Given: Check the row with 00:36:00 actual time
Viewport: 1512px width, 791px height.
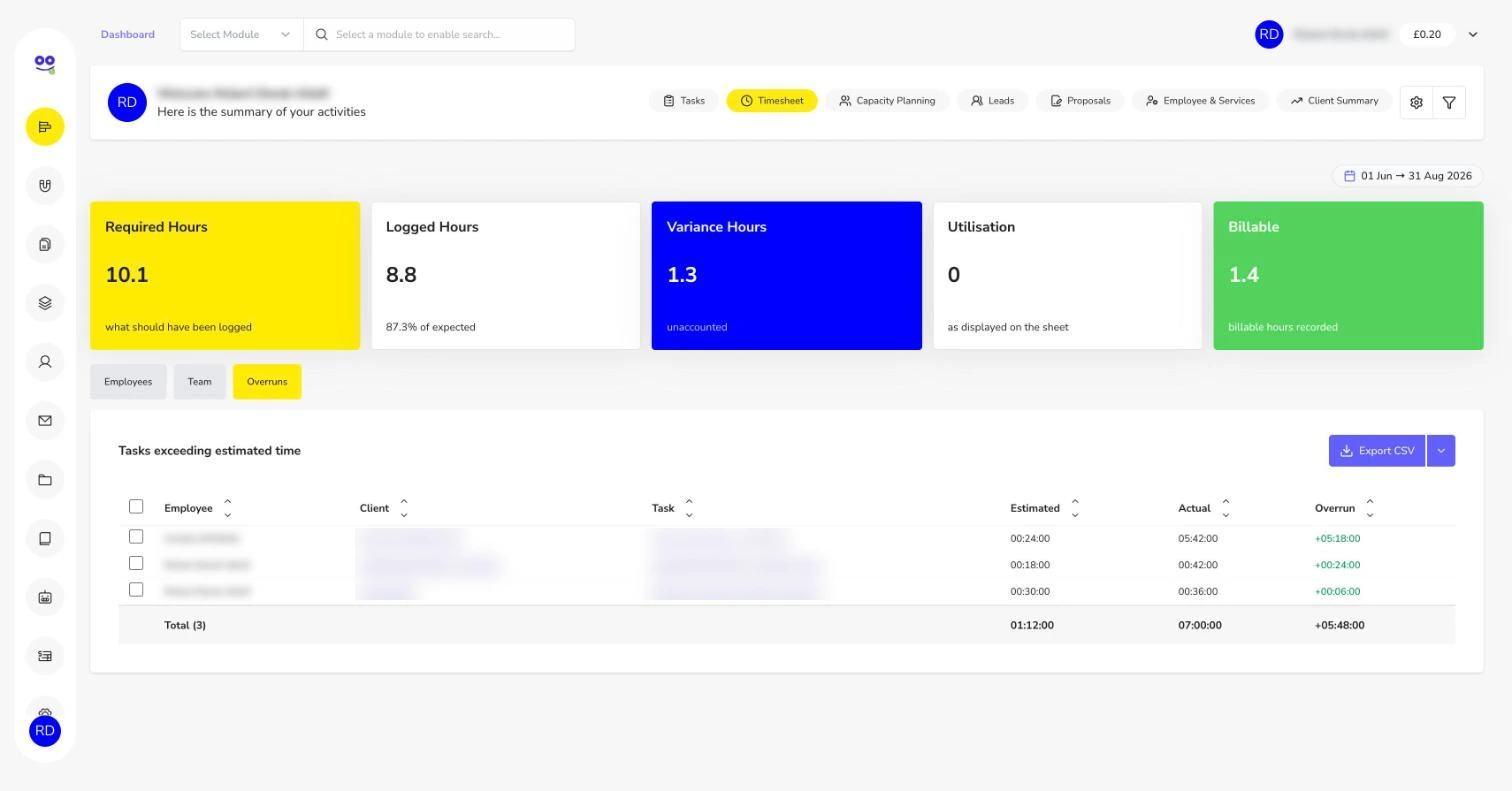Looking at the screenshot, I should coord(136,590).
